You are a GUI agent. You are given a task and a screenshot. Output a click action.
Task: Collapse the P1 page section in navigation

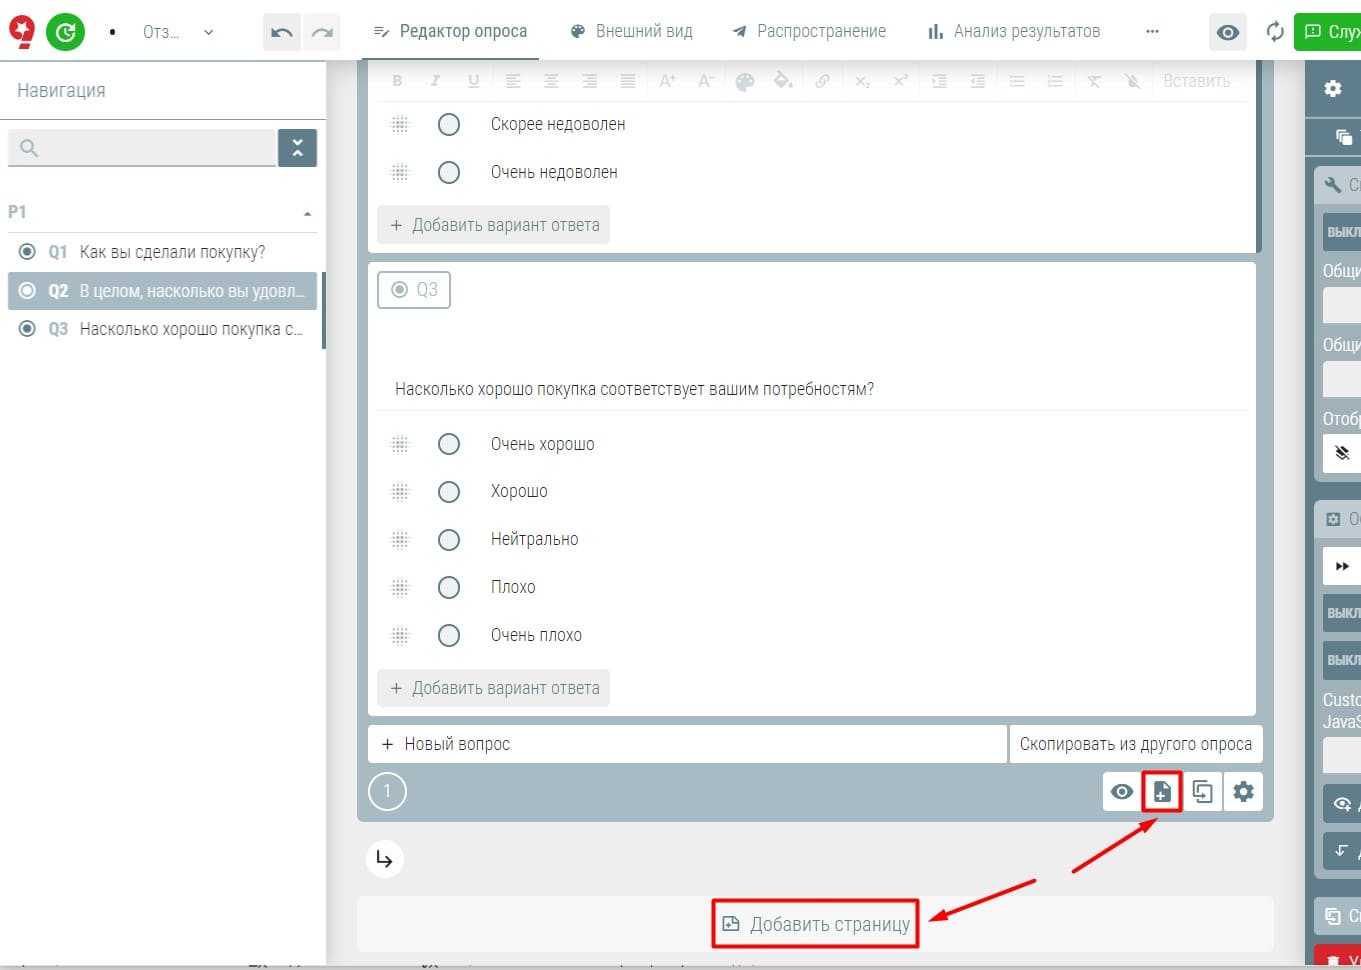tap(307, 213)
